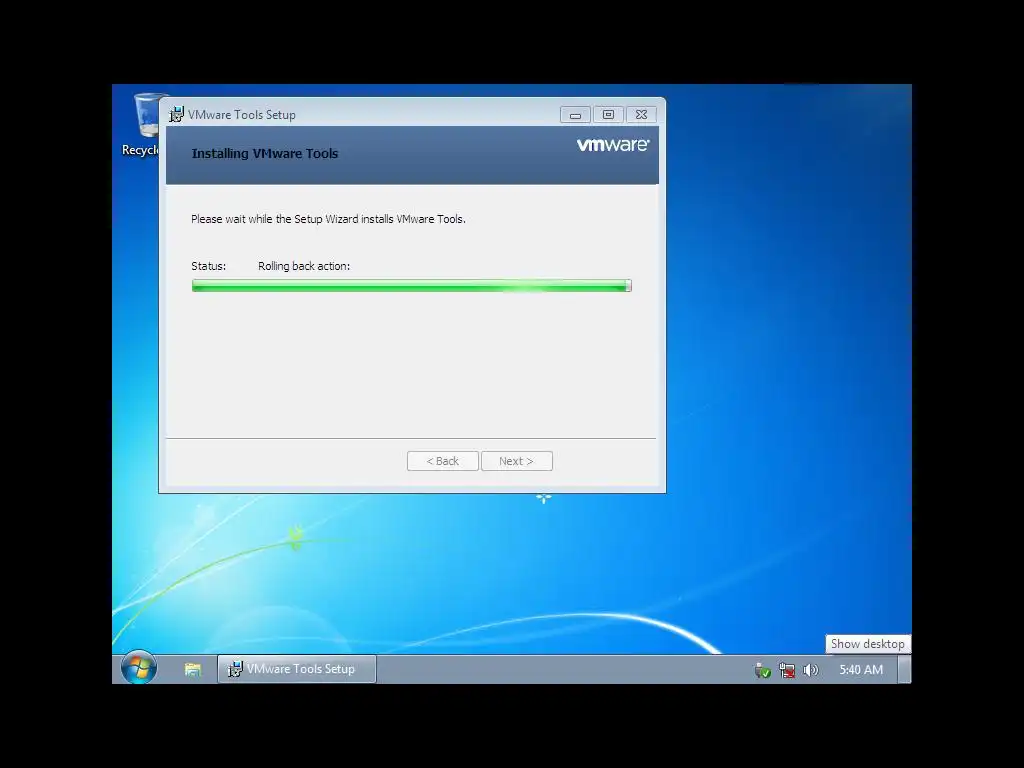
Task: Select the VMware Tools Setup taskbar button
Action: pyautogui.click(x=296, y=669)
